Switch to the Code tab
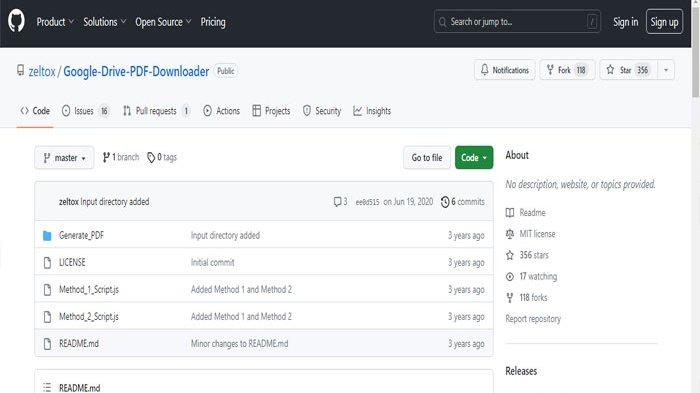The height and width of the screenshot is (393, 700). [x=35, y=111]
